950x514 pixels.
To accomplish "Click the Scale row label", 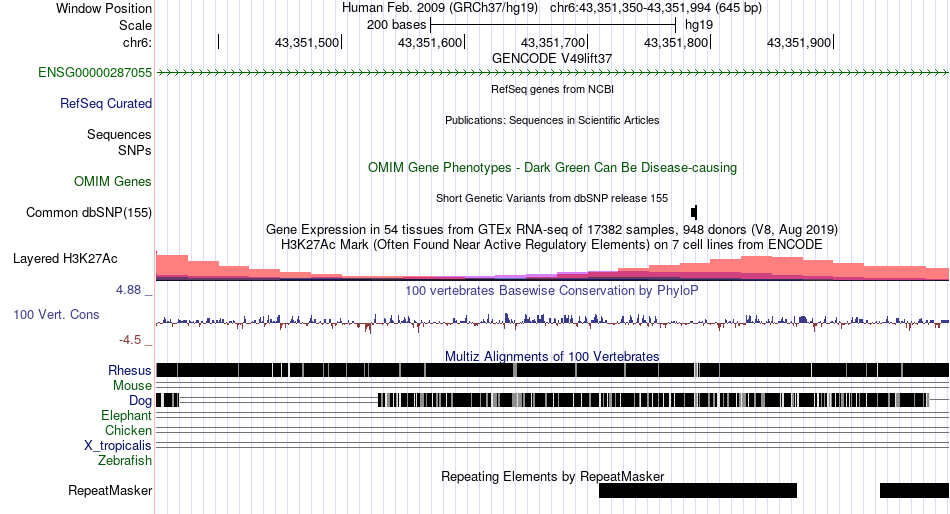I will (135, 25).
